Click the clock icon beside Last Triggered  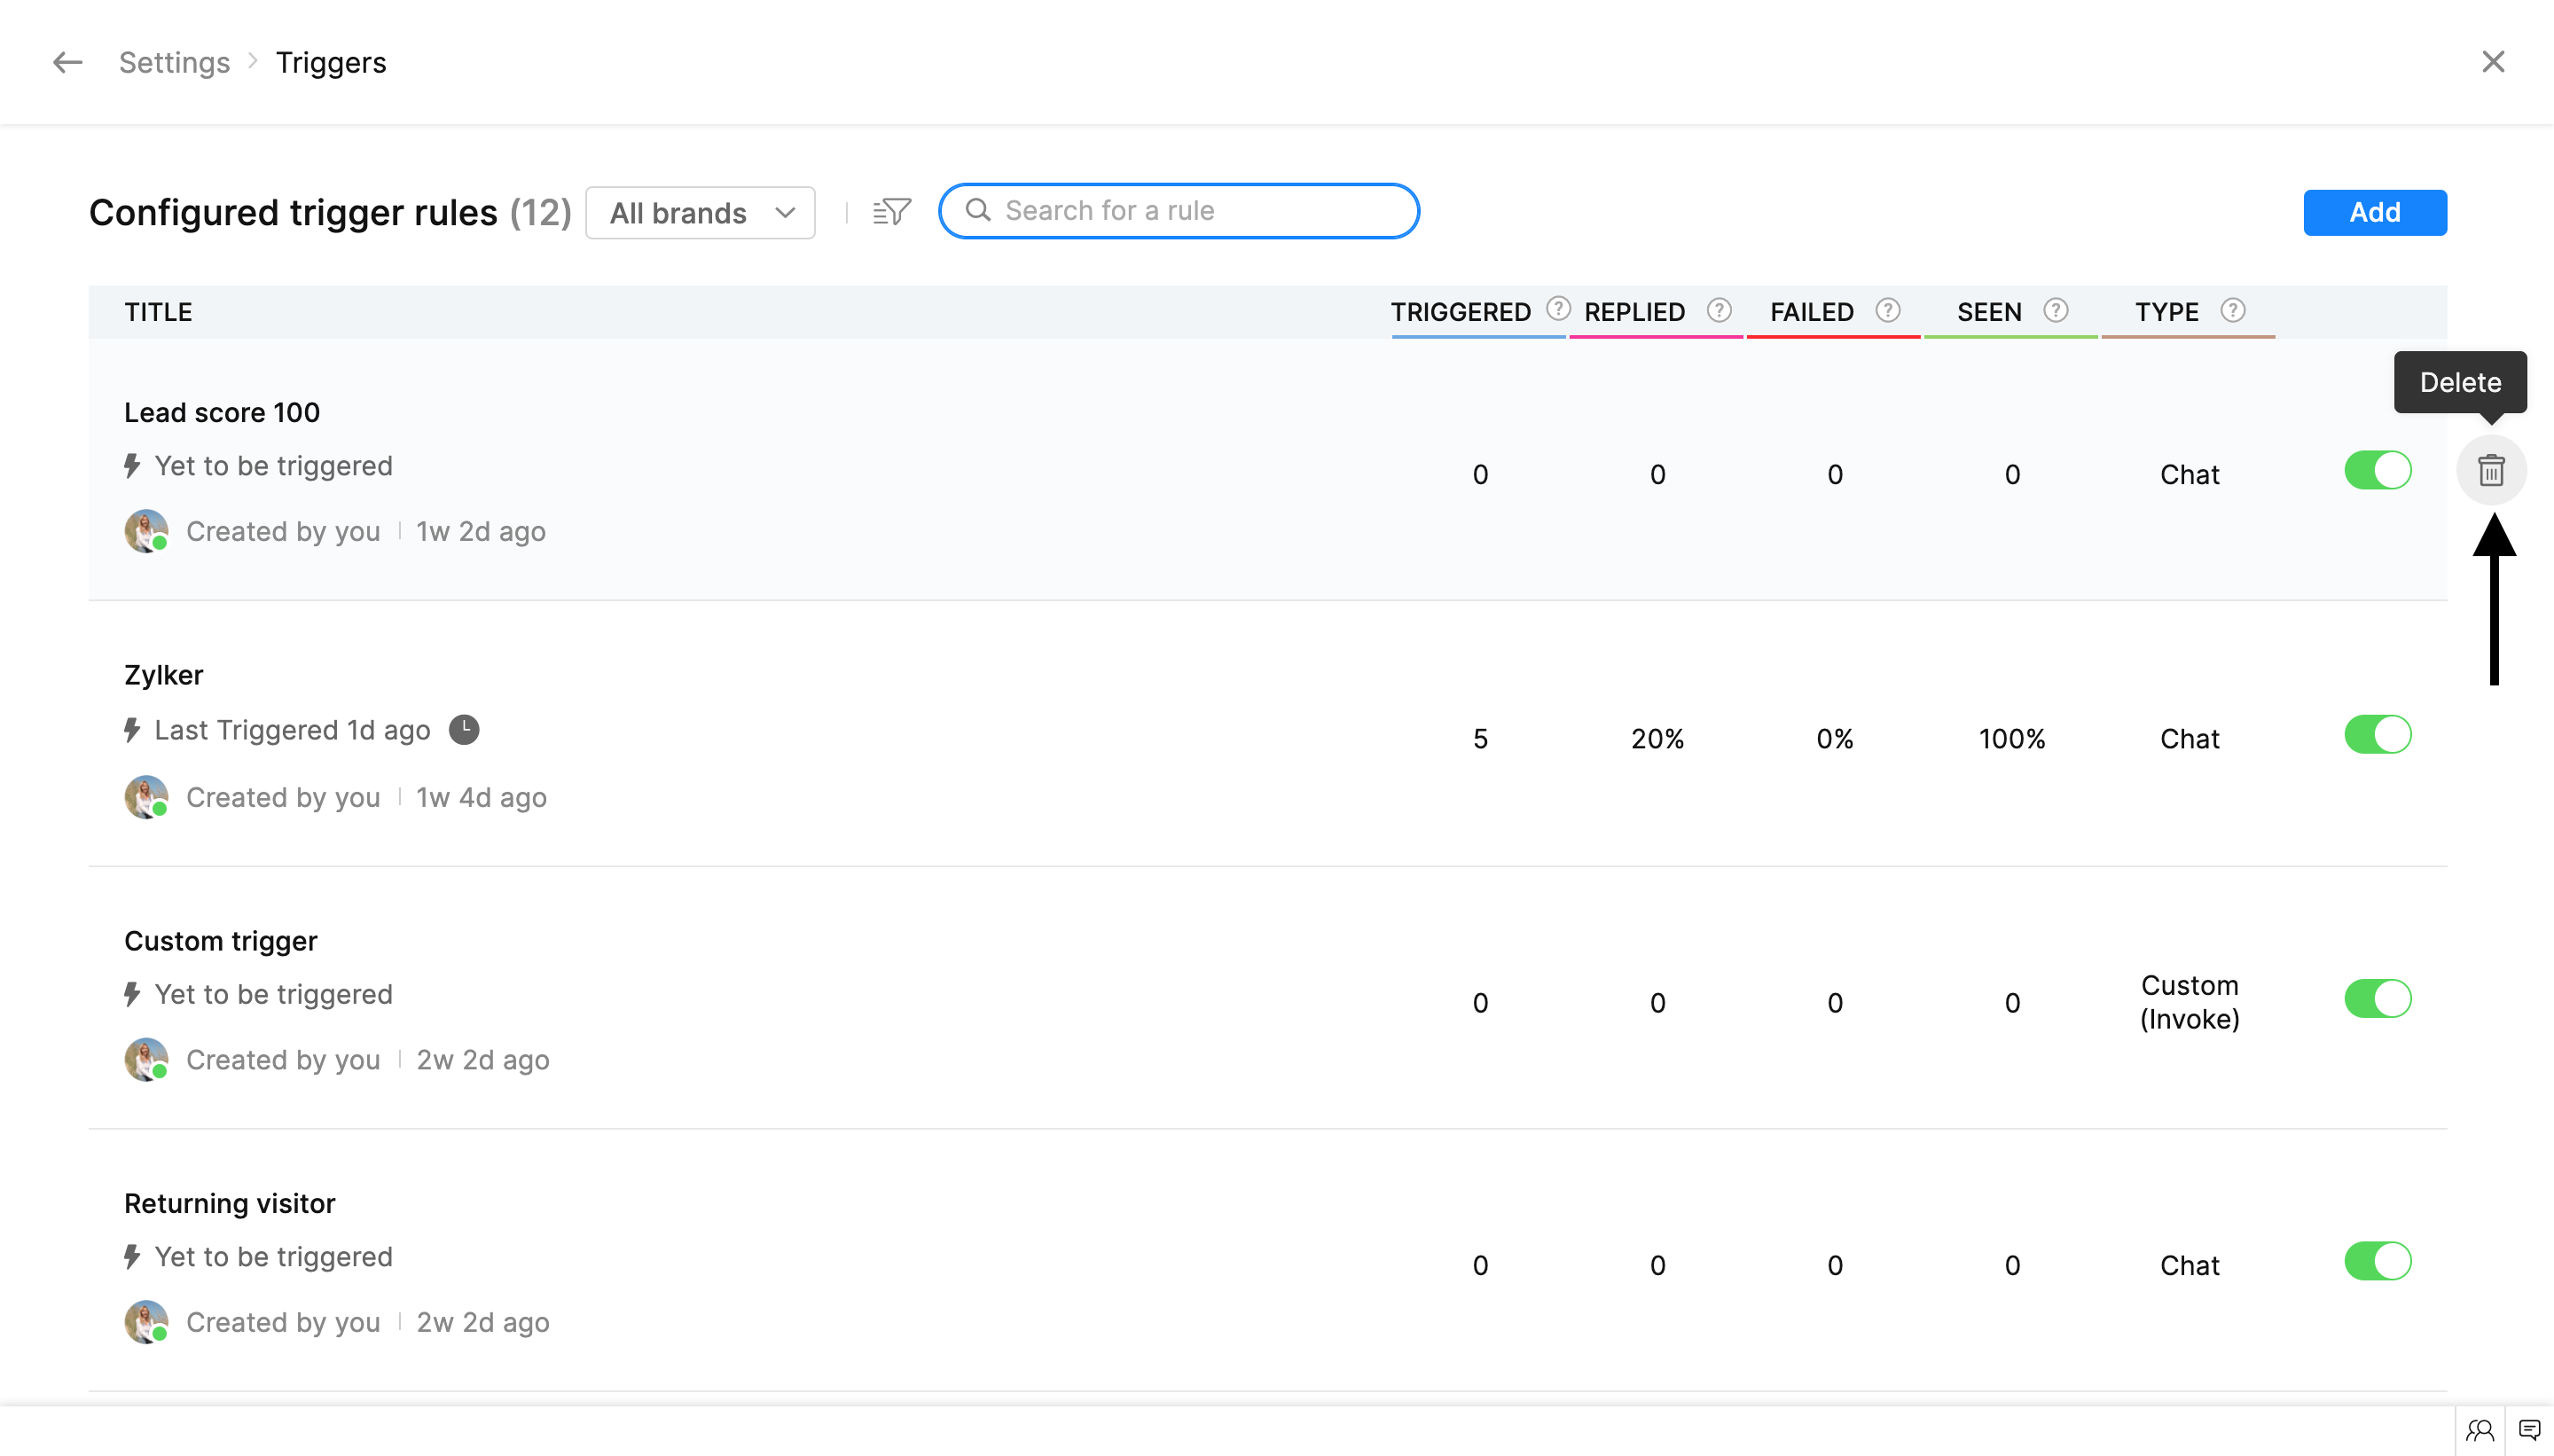click(463, 730)
